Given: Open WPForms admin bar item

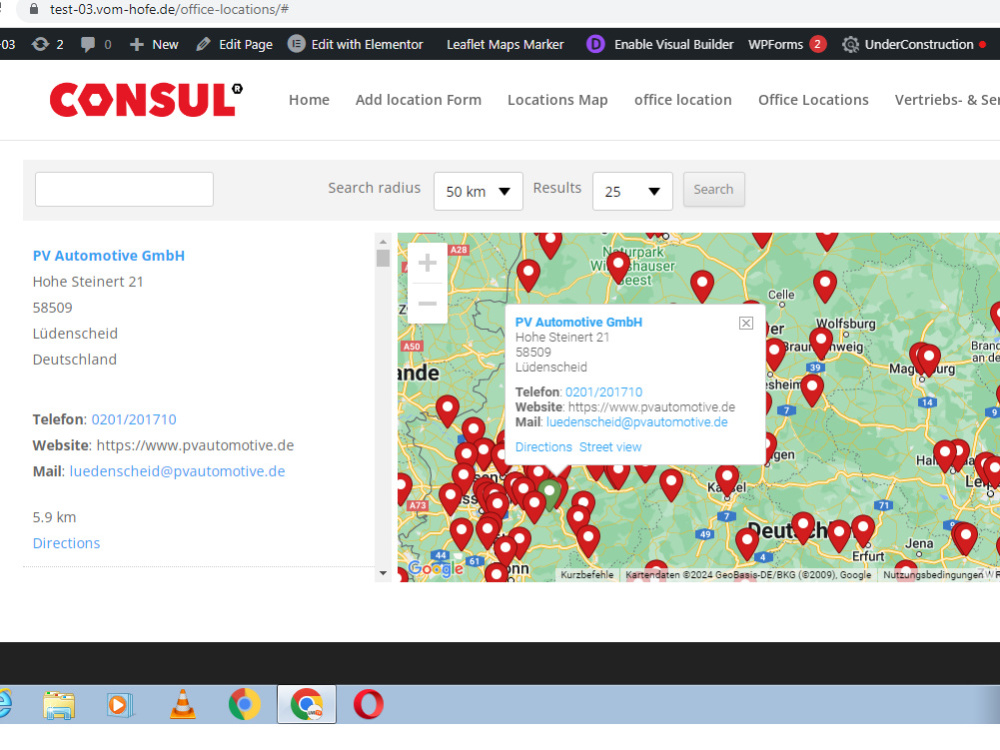Looking at the screenshot, I should 787,44.
